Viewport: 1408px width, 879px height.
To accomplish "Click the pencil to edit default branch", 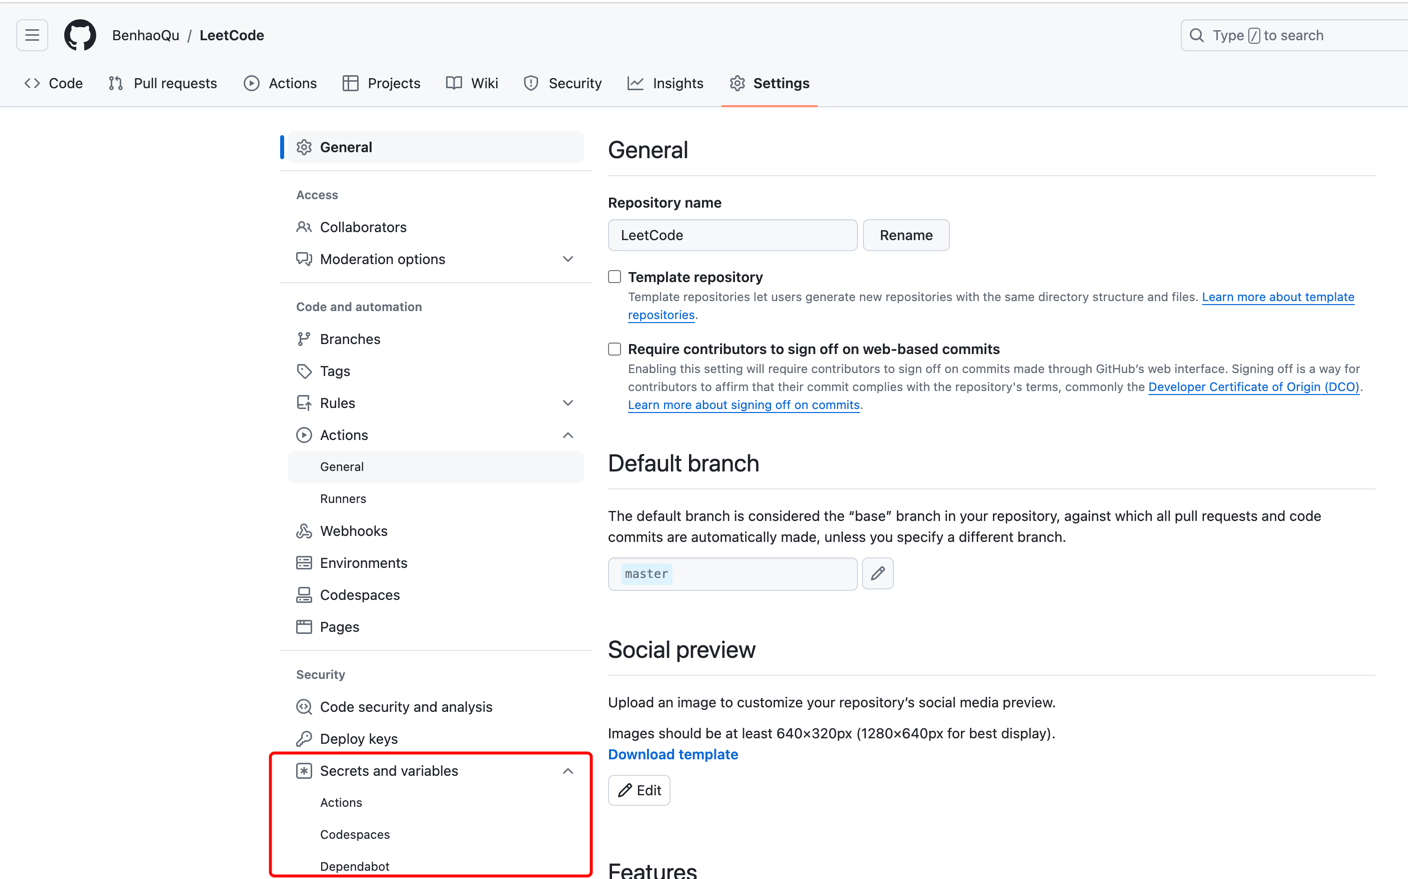I will [878, 573].
